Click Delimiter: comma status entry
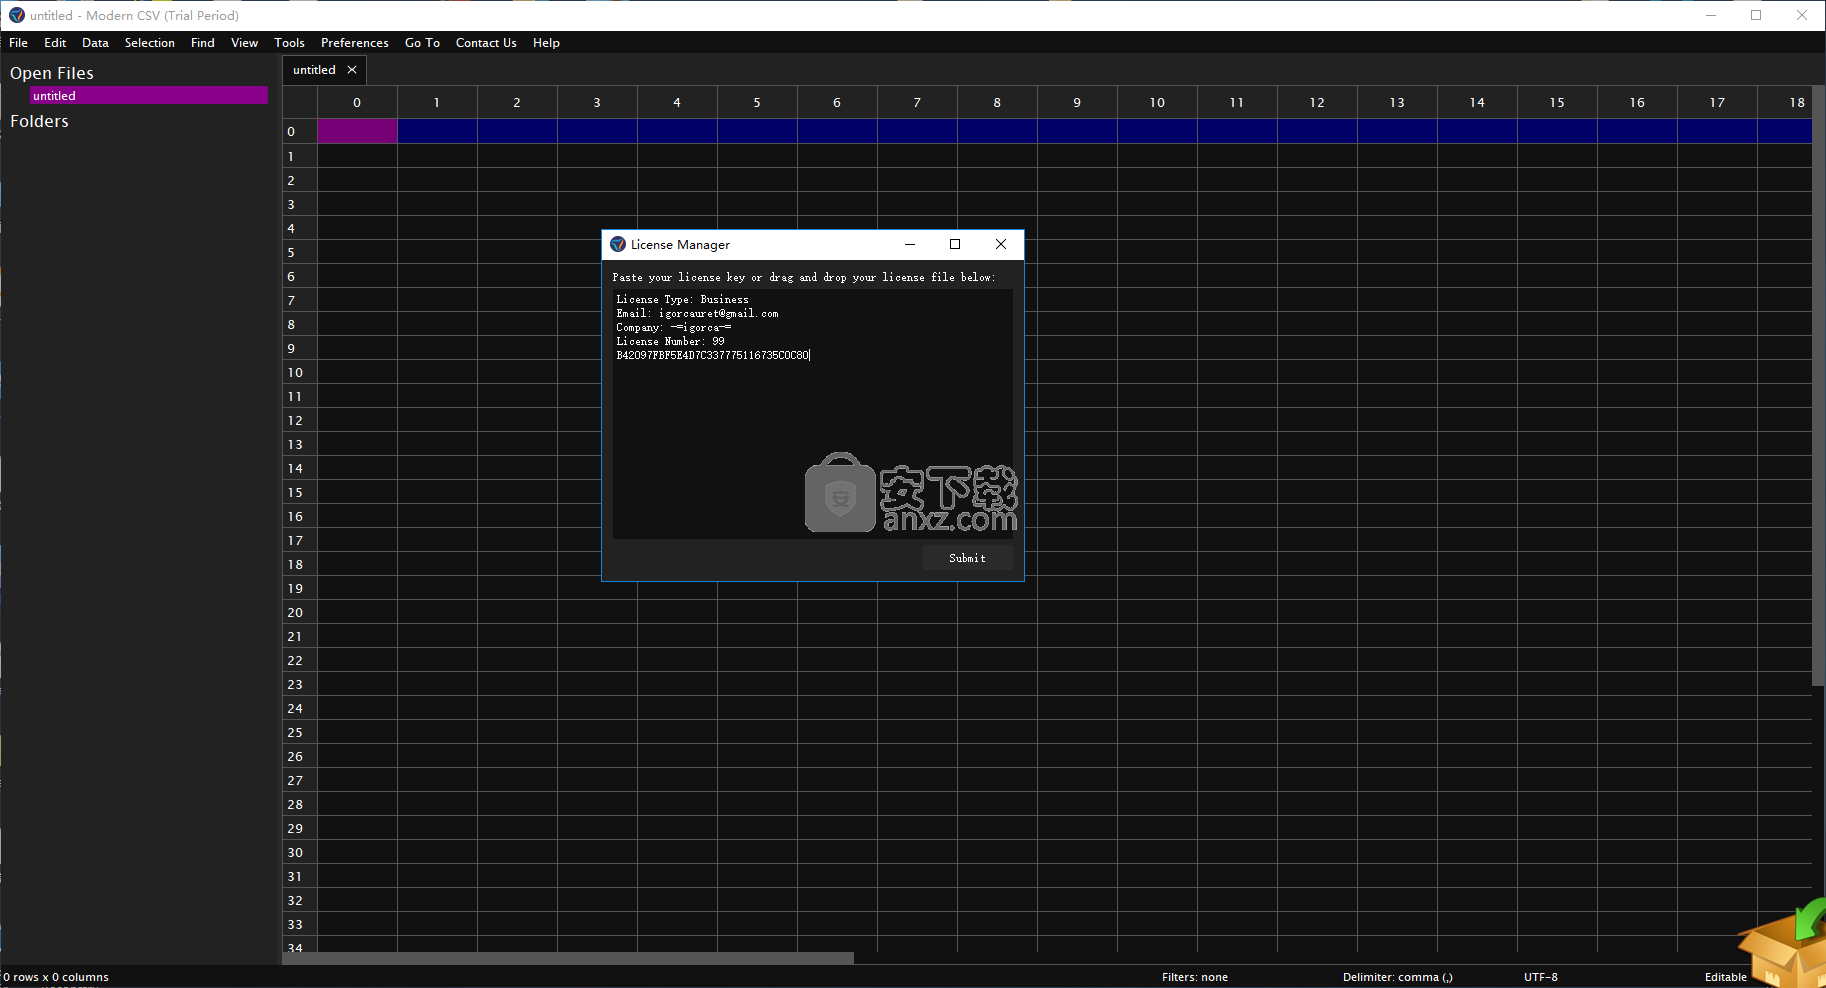1826x988 pixels. tap(1397, 977)
